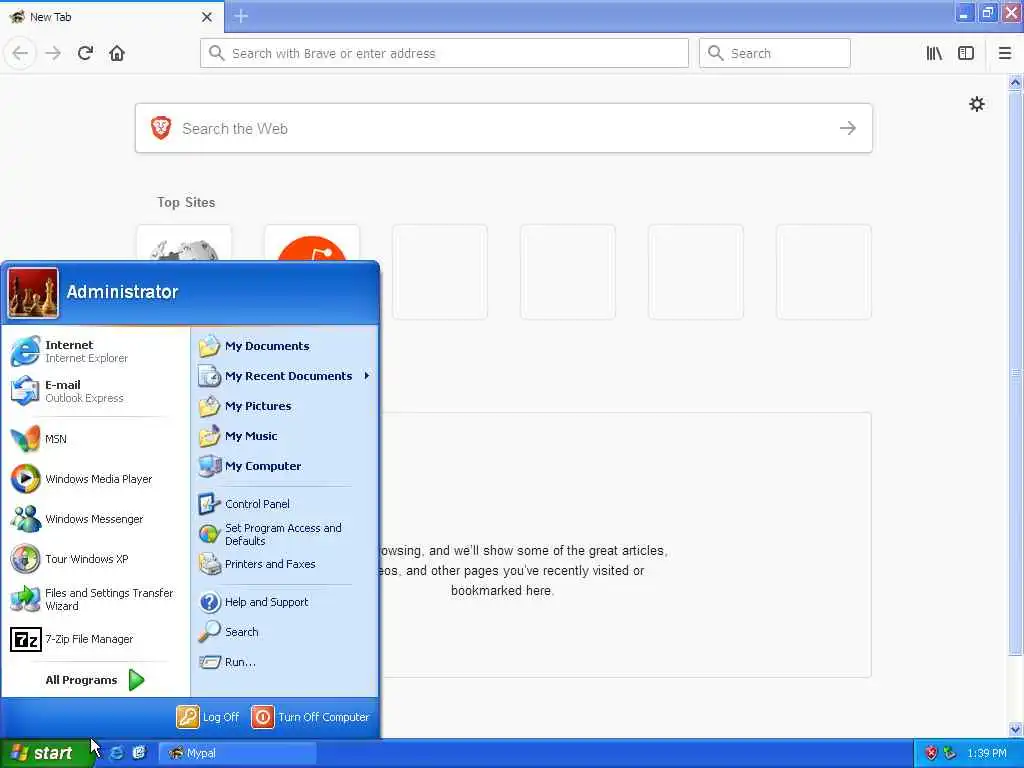Open Printers and Faxes
The height and width of the screenshot is (768, 1024).
click(285, 564)
